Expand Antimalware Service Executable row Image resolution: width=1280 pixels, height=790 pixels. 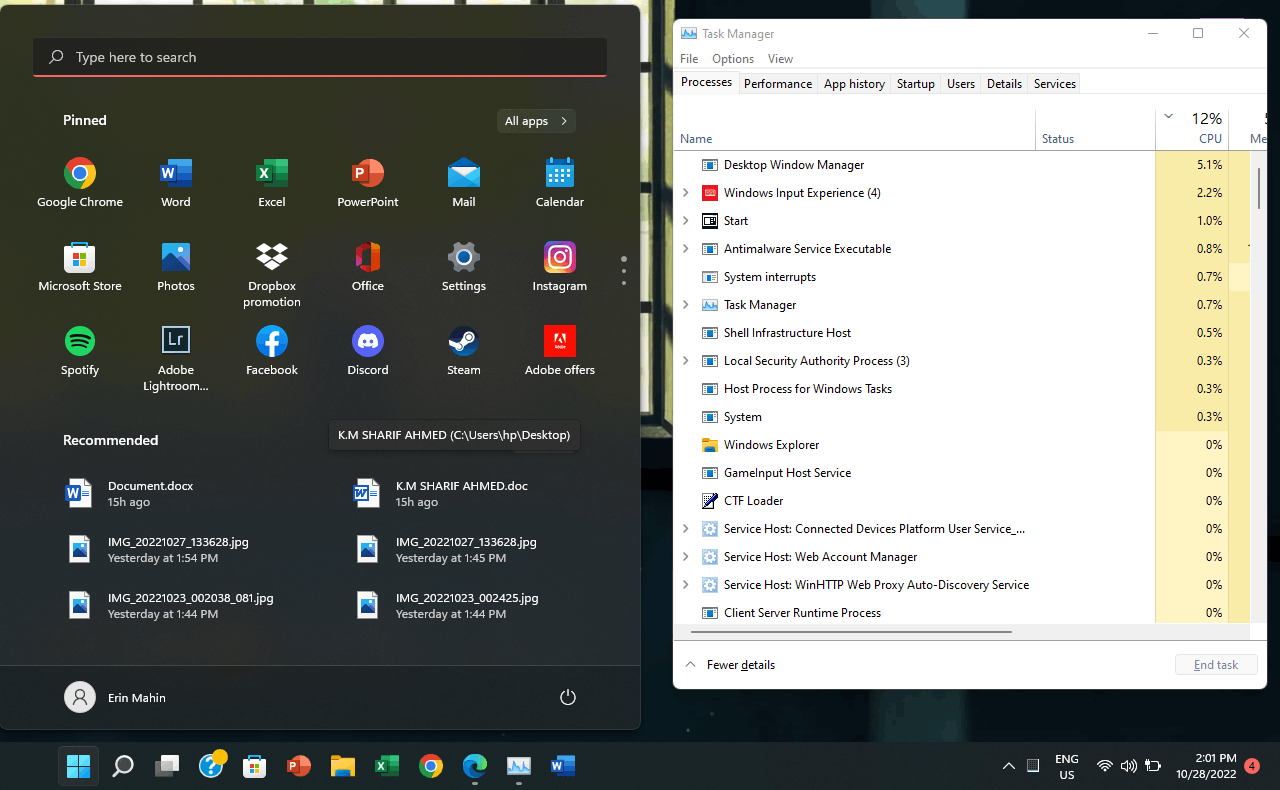(x=685, y=249)
